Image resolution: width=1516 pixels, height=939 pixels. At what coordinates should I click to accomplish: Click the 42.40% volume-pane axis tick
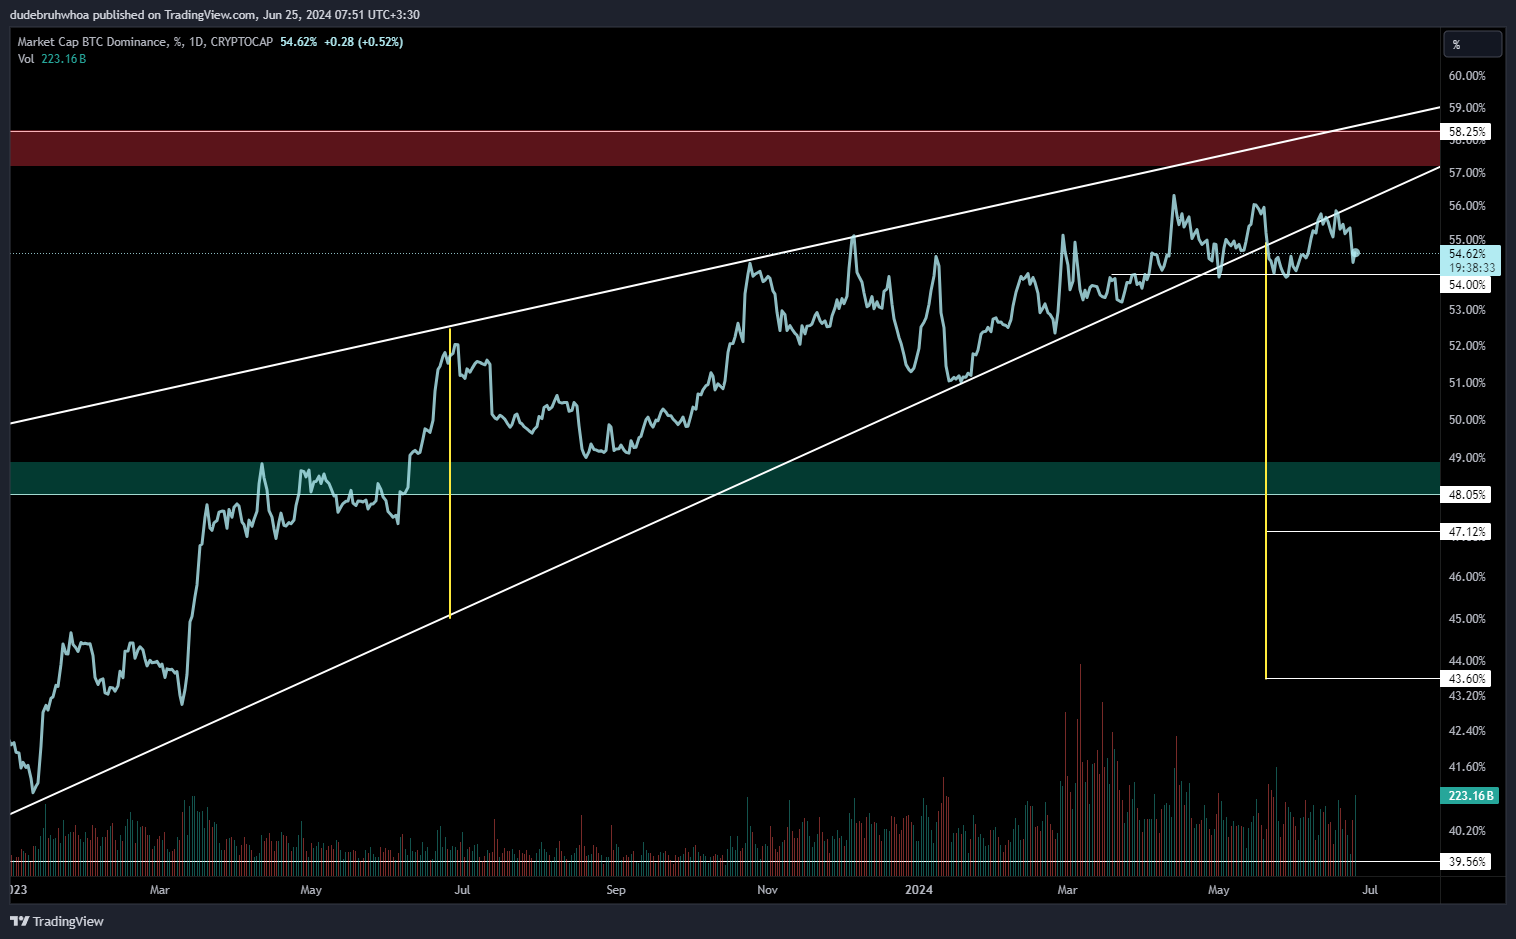tap(1467, 731)
